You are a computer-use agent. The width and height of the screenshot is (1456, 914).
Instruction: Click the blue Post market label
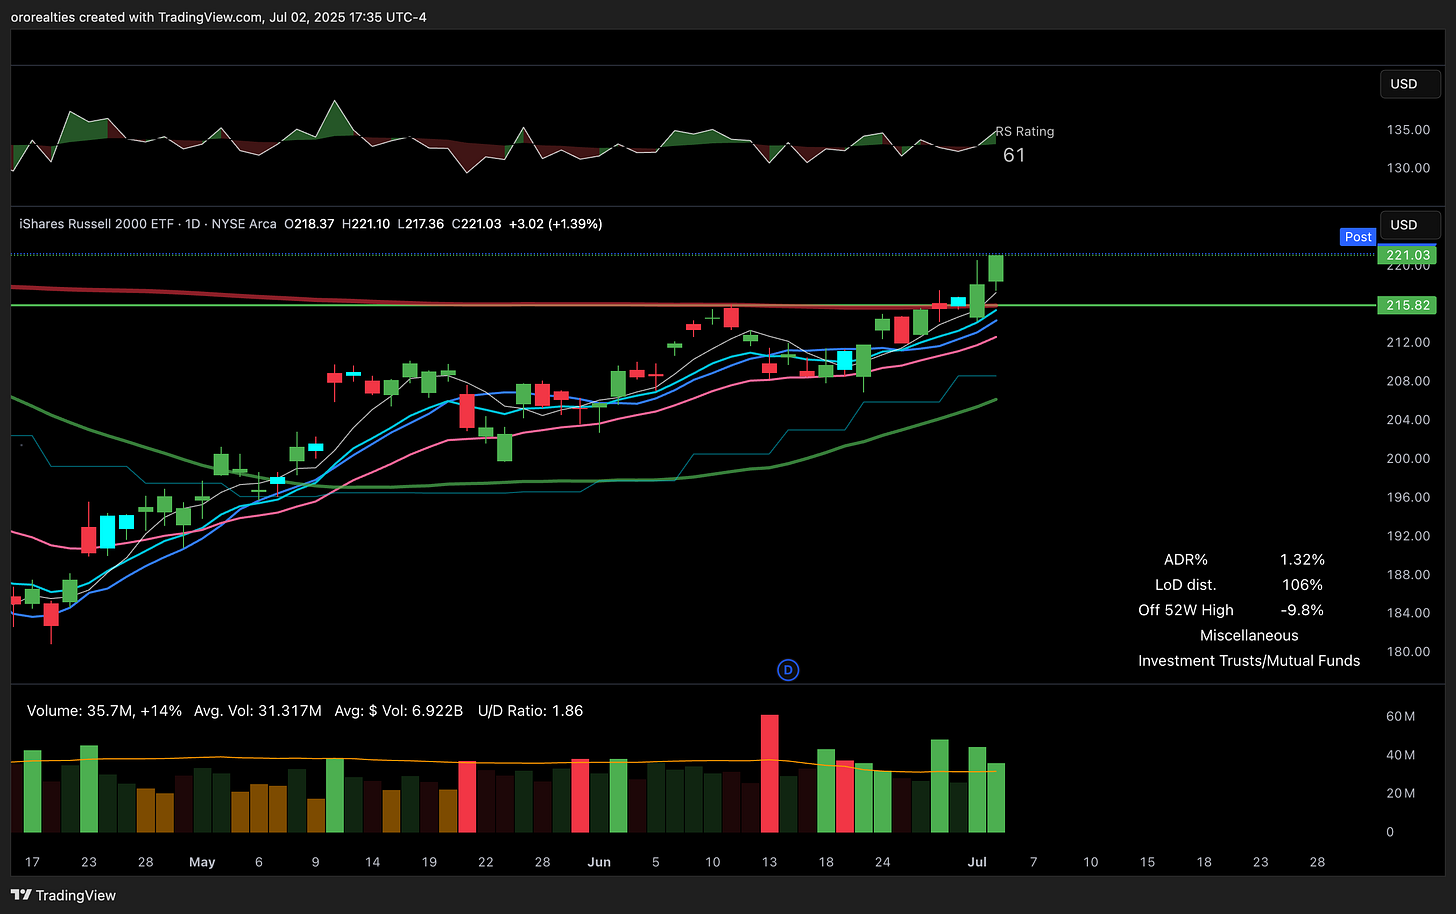[x=1358, y=237]
